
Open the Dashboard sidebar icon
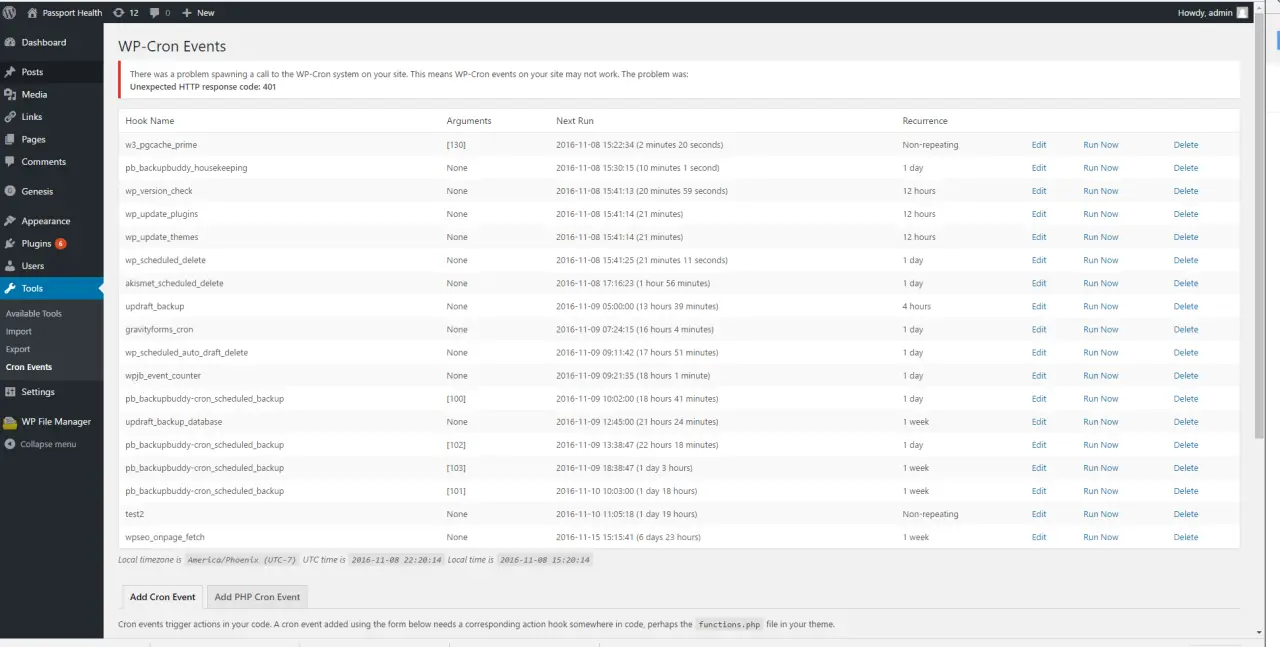pos(10,43)
